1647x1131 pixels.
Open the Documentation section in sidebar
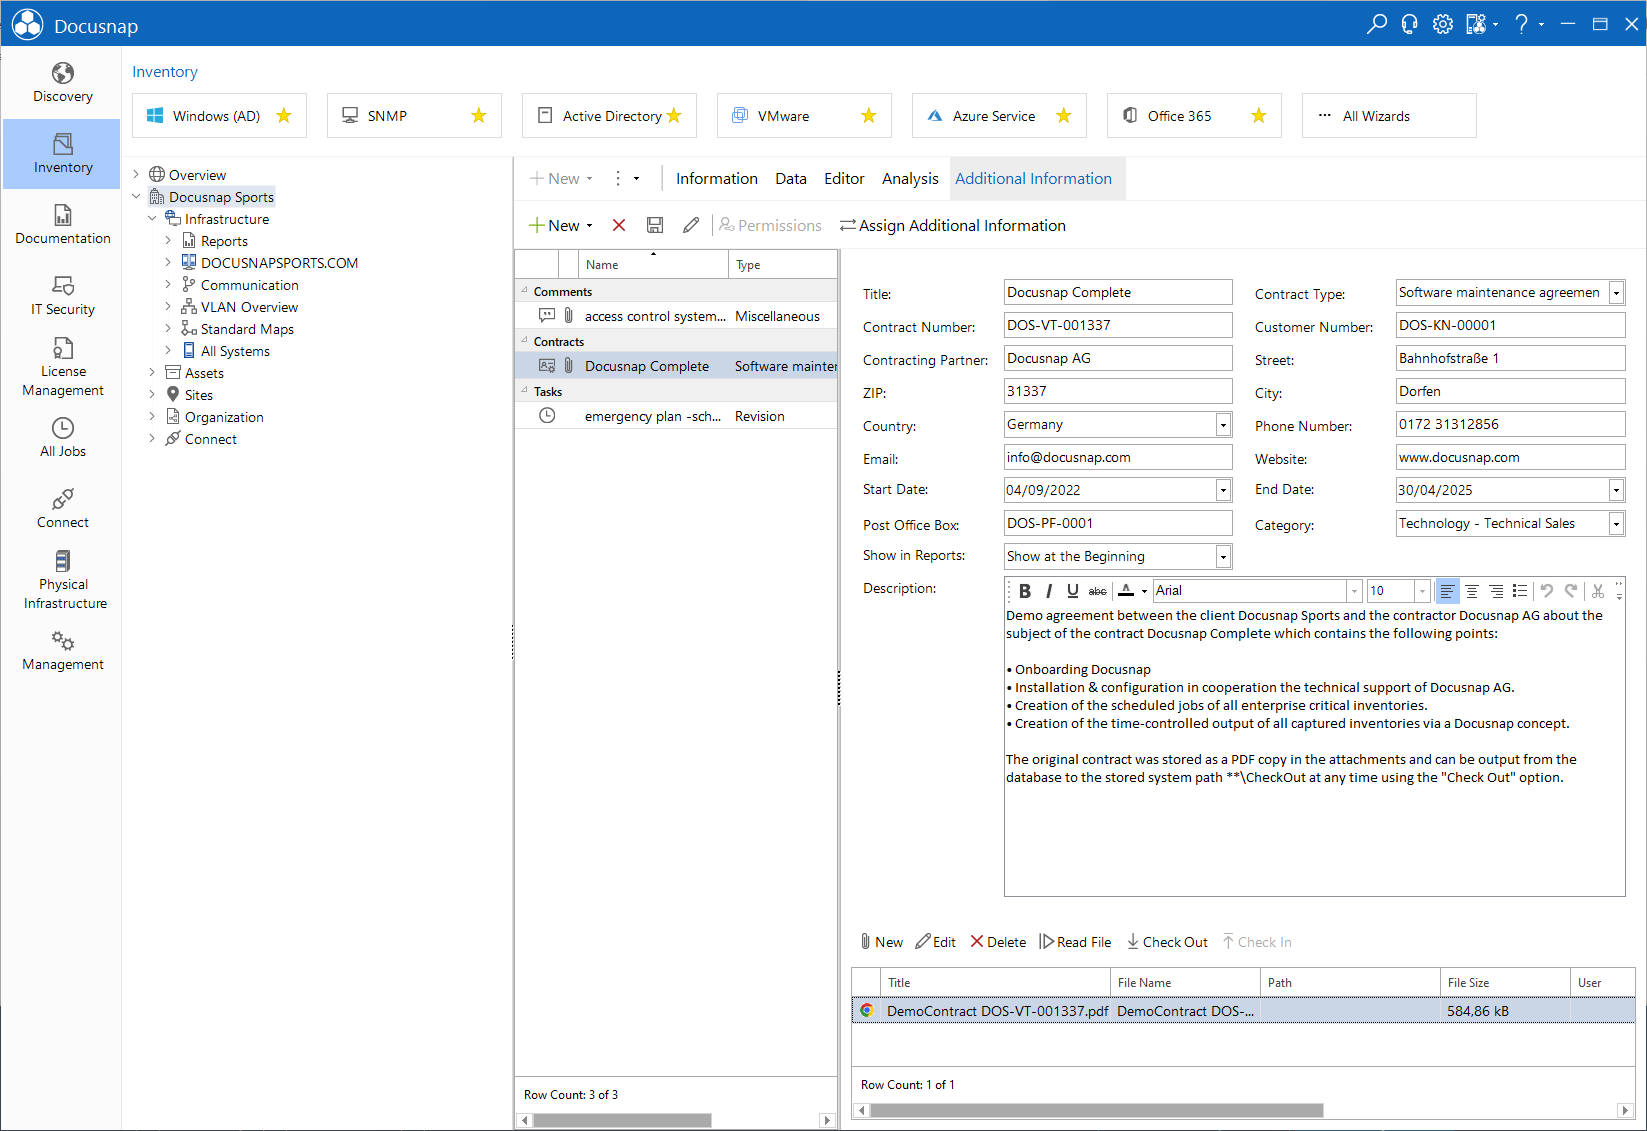point(62,225)
